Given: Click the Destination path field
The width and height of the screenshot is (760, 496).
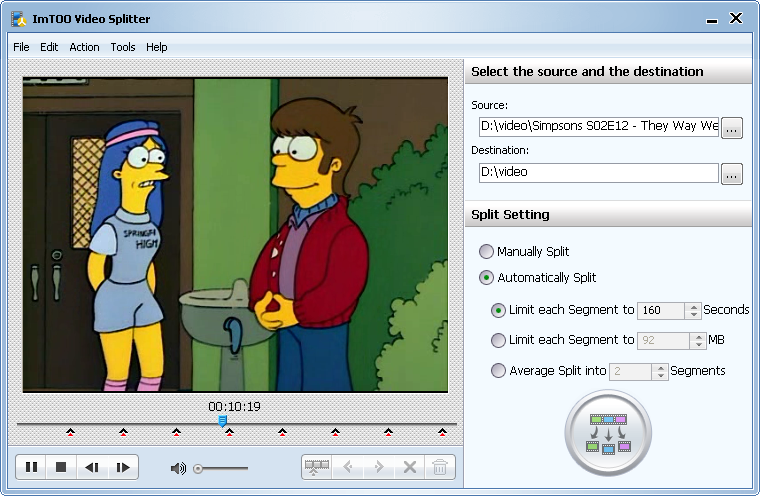Looking at the screenshot, I should coord(599,173).
